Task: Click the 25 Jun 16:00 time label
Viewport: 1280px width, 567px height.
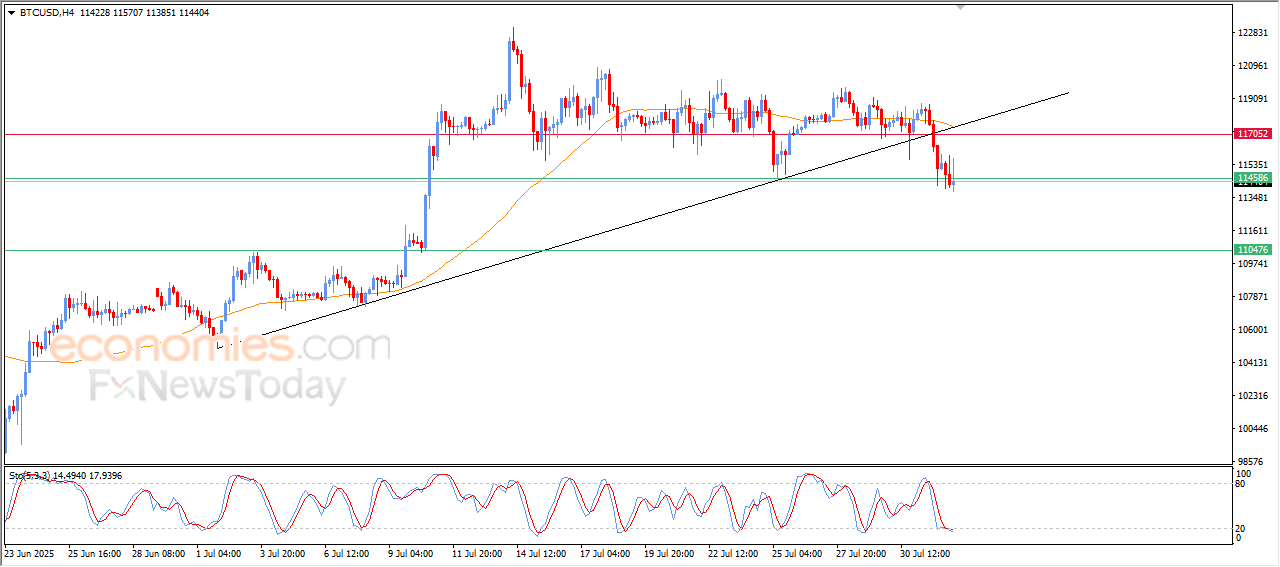Action: tap(95, 553)
